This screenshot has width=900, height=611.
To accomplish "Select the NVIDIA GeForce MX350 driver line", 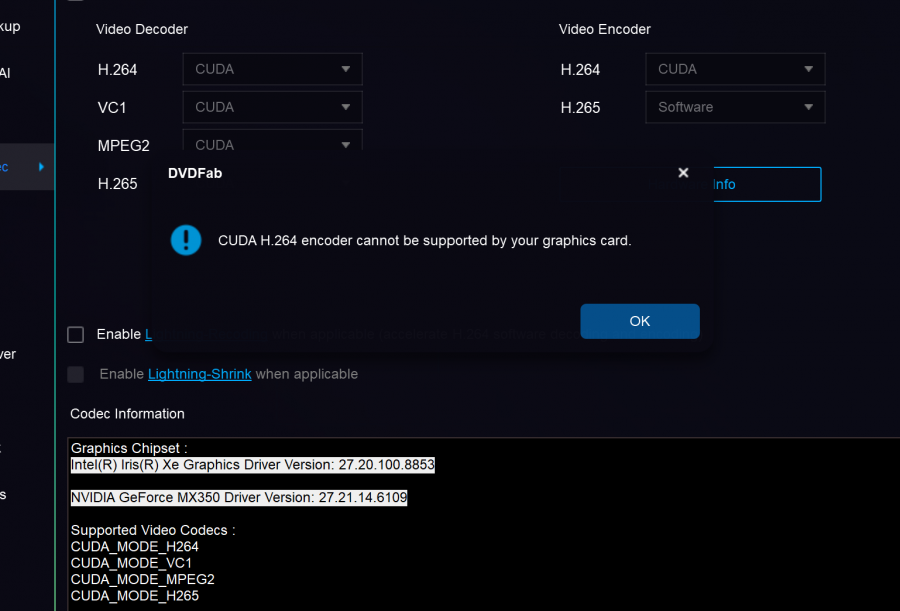I will tap(239, 497).
